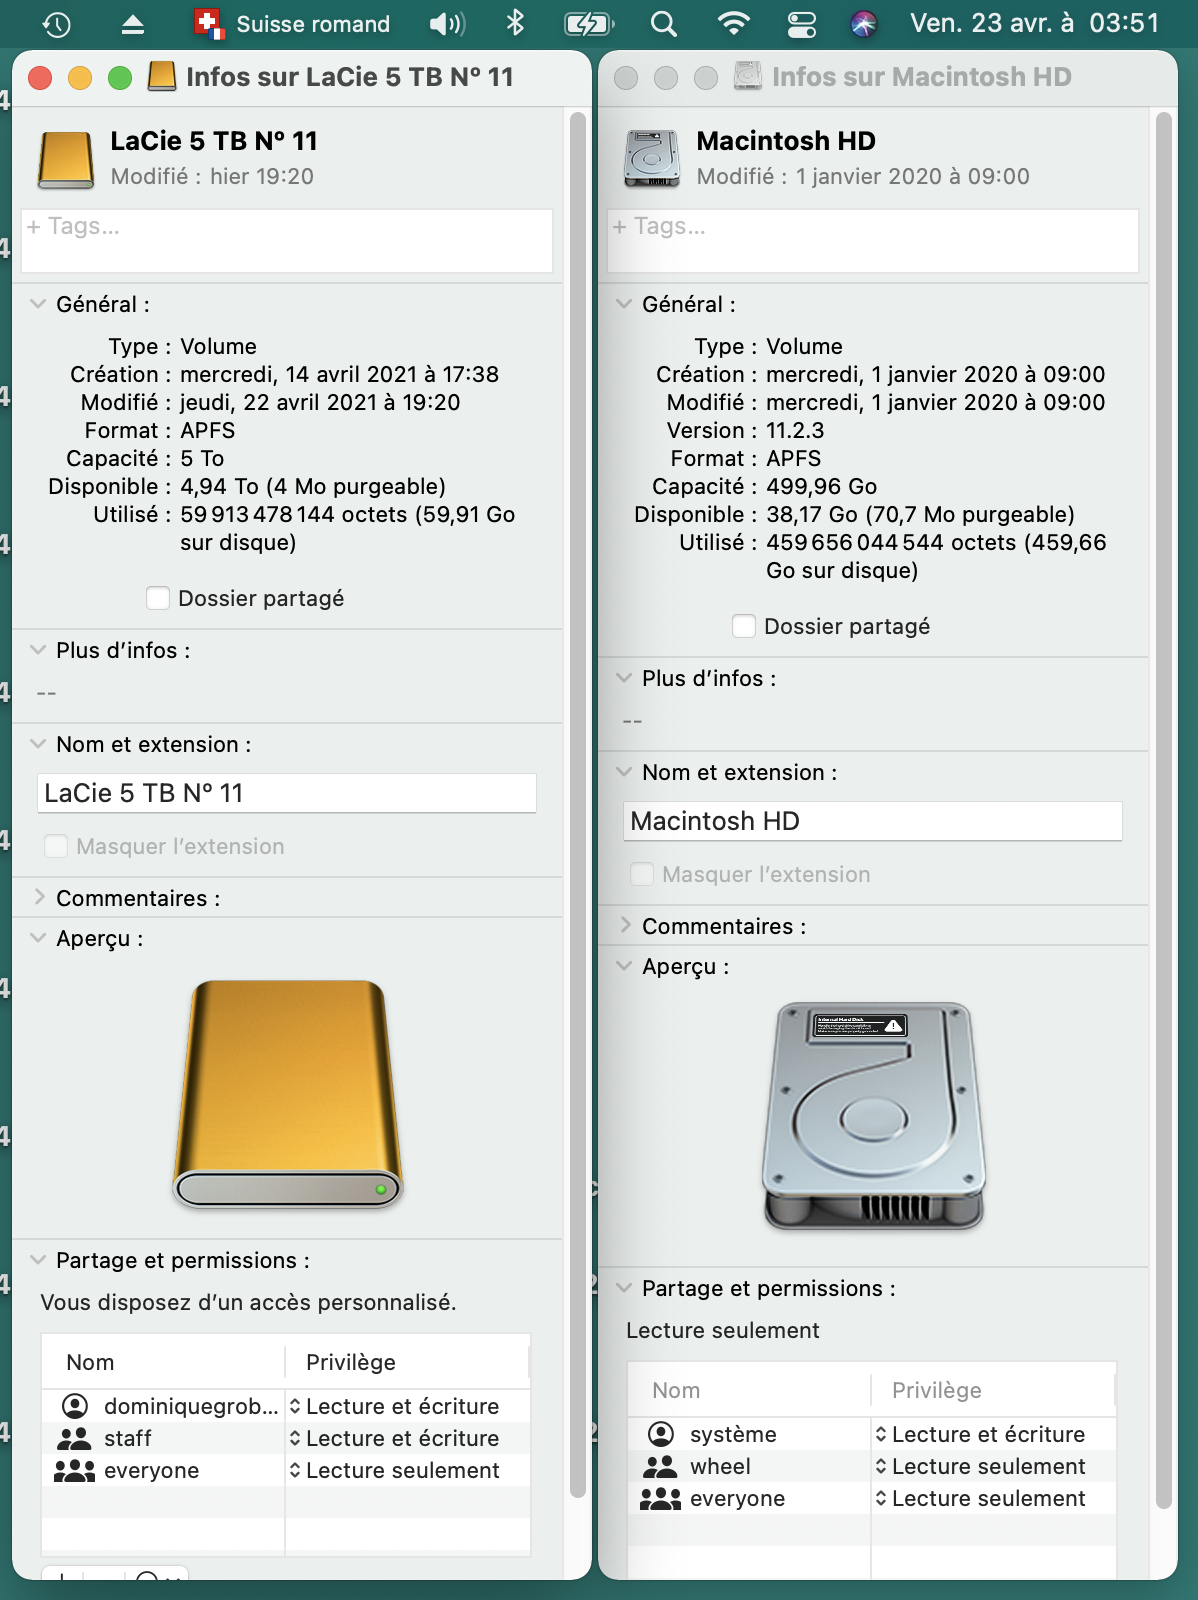Open the sound volume menu
This screenshot has height=1600, width=1198.
click(x=446, y=24)
